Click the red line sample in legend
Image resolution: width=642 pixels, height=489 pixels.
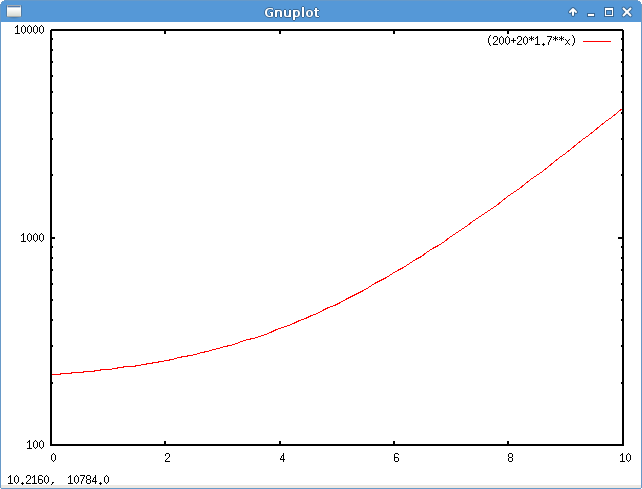(x=597, y=41)
